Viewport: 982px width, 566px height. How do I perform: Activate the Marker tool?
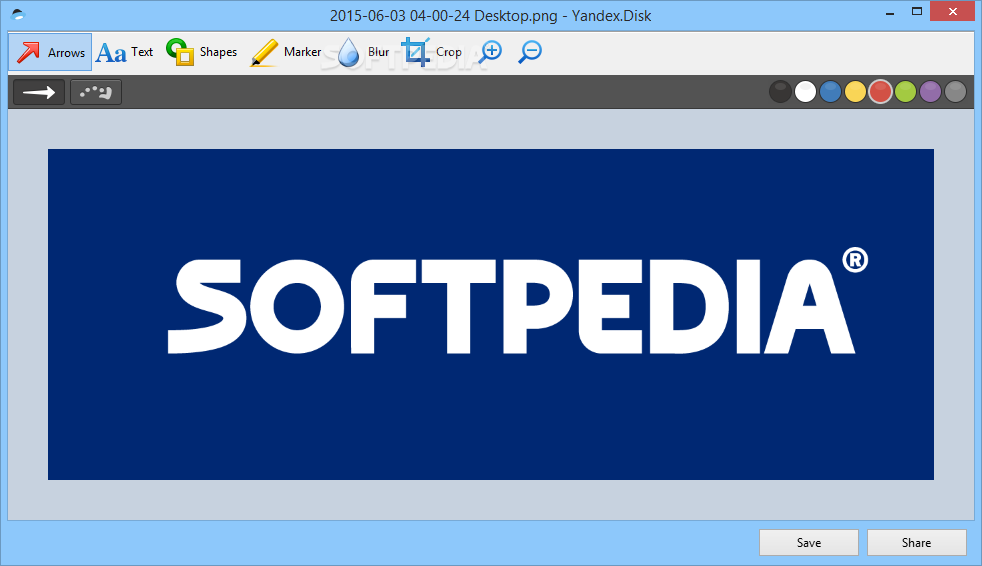286,52
